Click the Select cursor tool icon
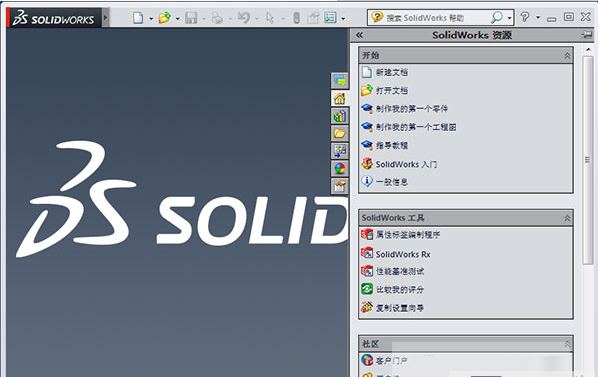The height and width of the screenshot is (377, 598). click(270, 18)
